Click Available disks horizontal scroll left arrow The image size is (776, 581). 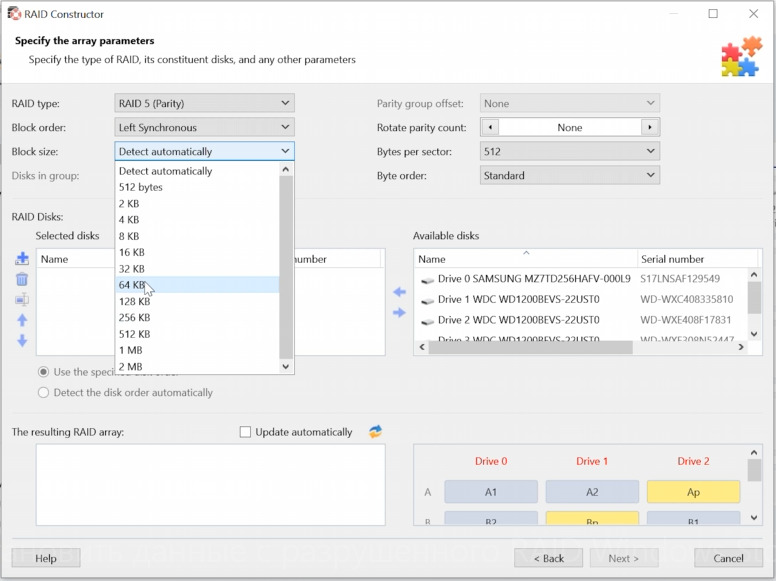[422, 347]
